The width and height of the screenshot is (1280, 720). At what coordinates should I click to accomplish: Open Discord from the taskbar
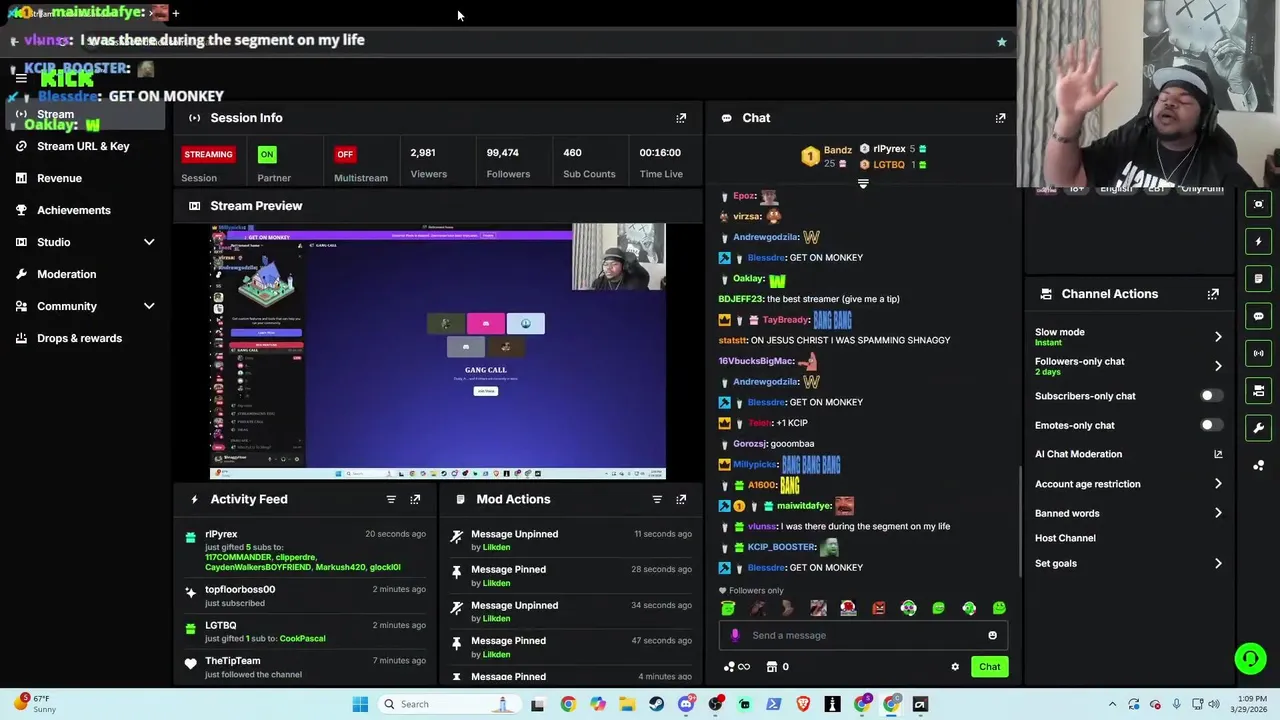tap(686, 704)
